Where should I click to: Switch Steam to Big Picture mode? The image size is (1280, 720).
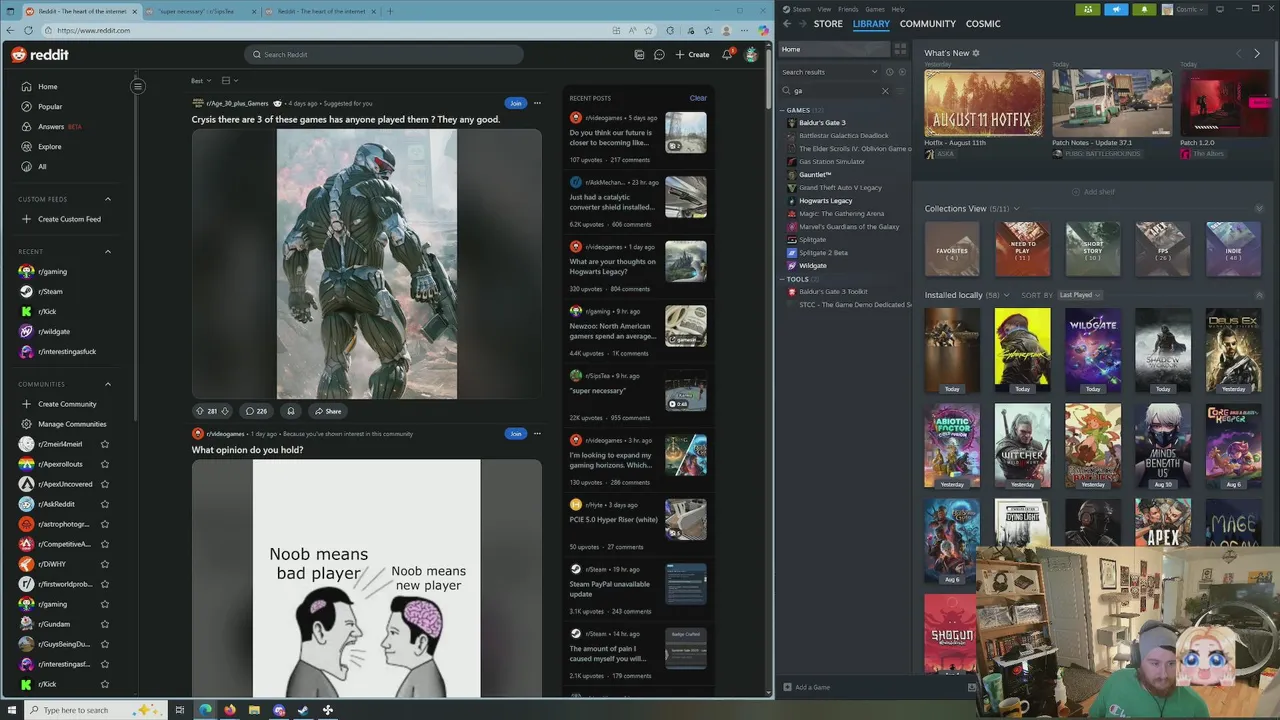point(1220,9)
